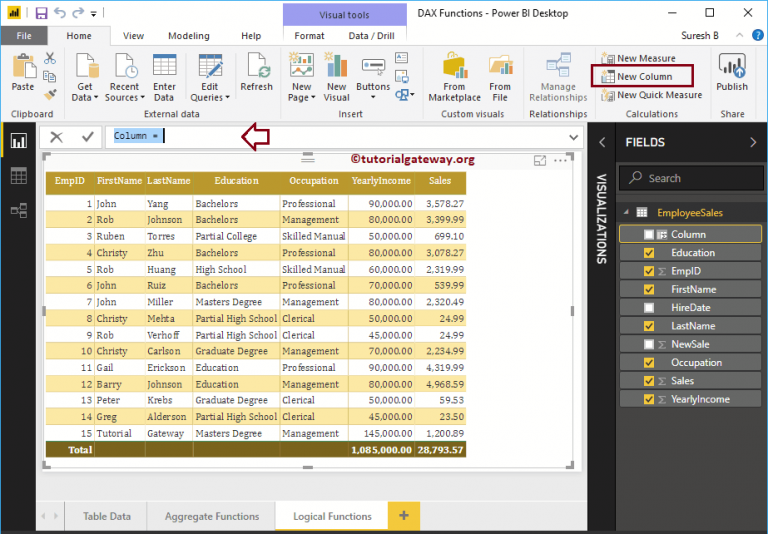Check the NewSale field checkbox
The image size is (768, 534).
pos(649,344)
